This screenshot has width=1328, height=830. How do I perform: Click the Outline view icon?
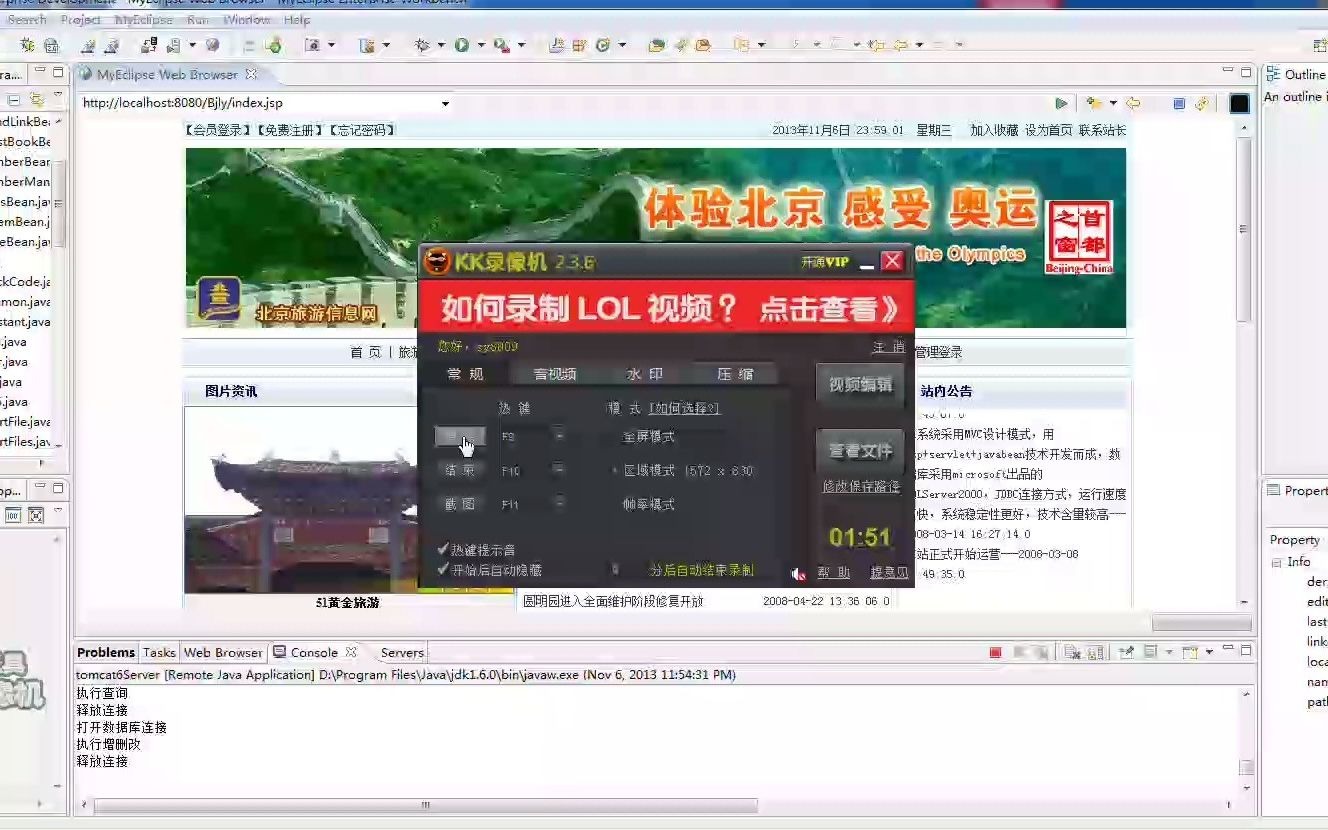1273,74
